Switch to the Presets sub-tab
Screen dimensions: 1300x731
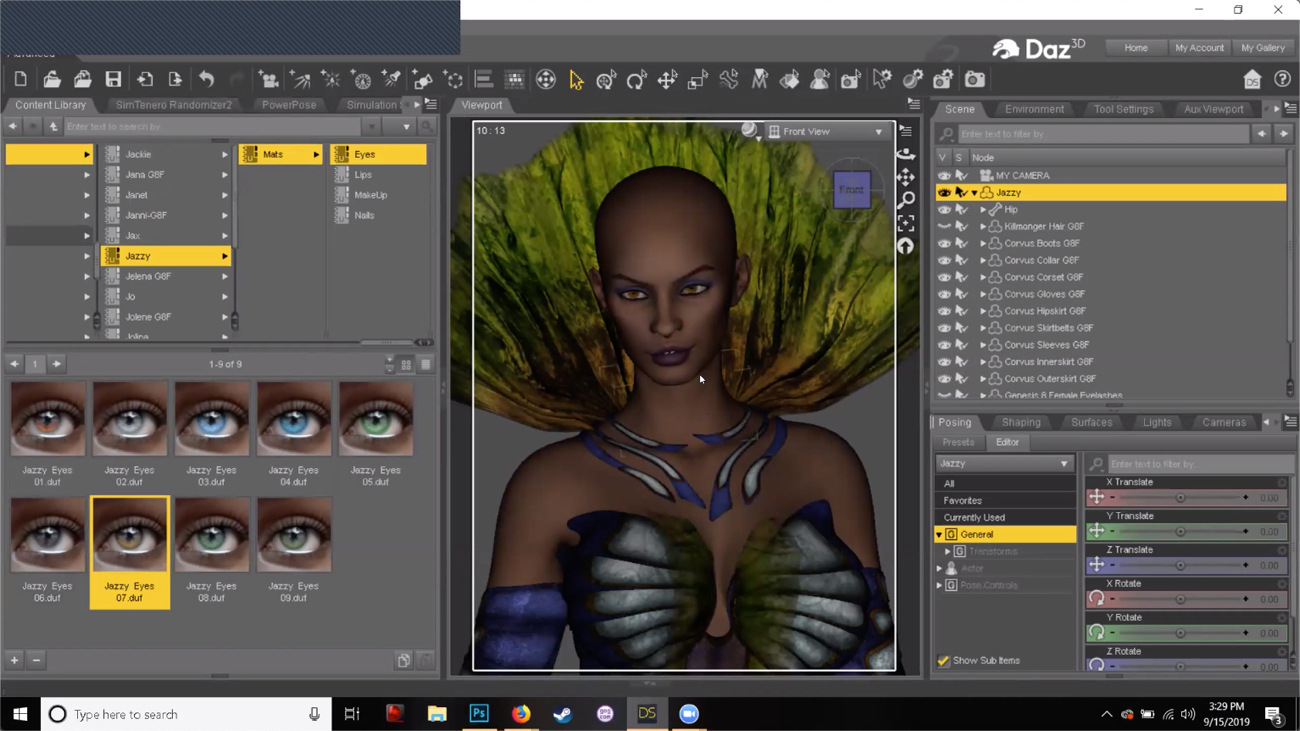point(958,442)
